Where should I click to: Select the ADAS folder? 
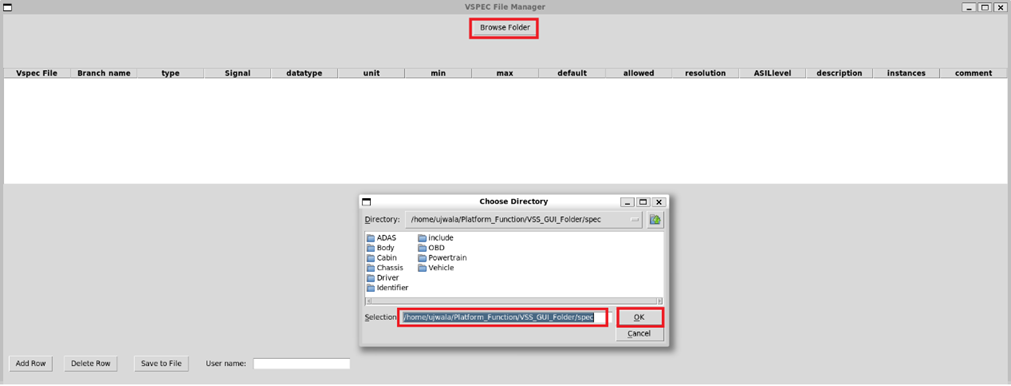point(381,238)
